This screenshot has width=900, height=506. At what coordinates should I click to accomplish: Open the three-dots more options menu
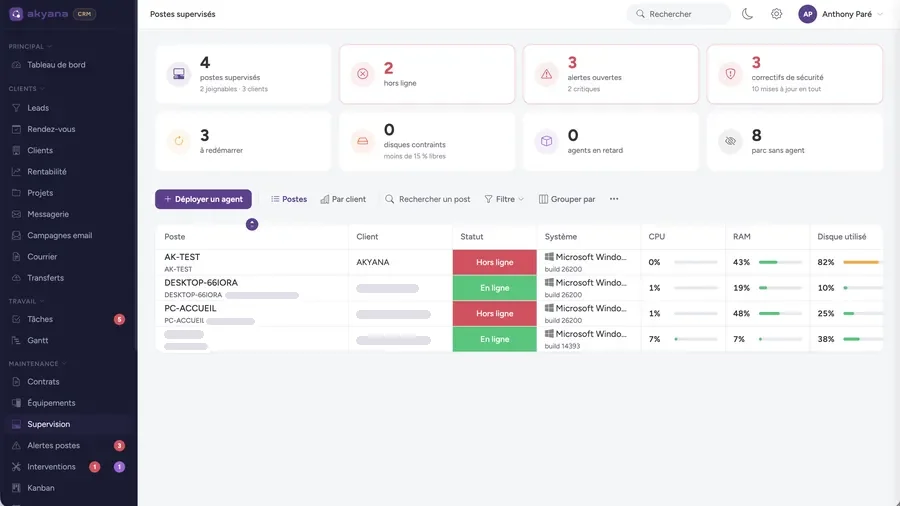click(x=614, y=199)
